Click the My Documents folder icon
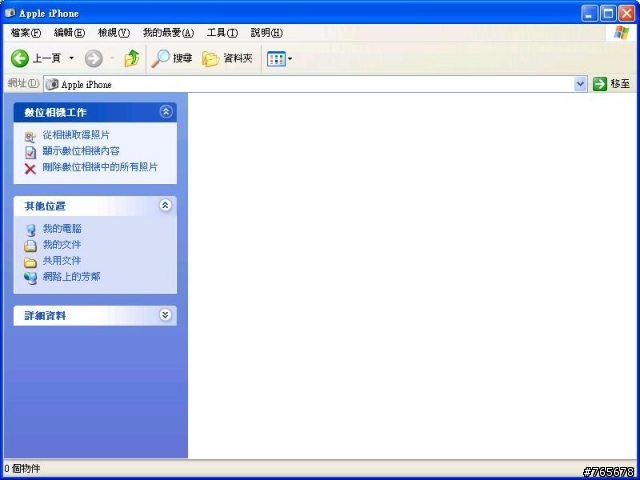 tap(30, 246)
